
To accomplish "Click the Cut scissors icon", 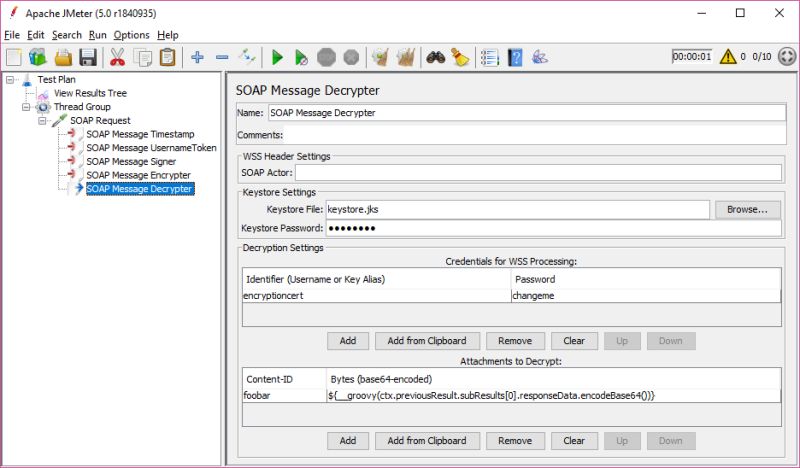I will pos(117,57).
